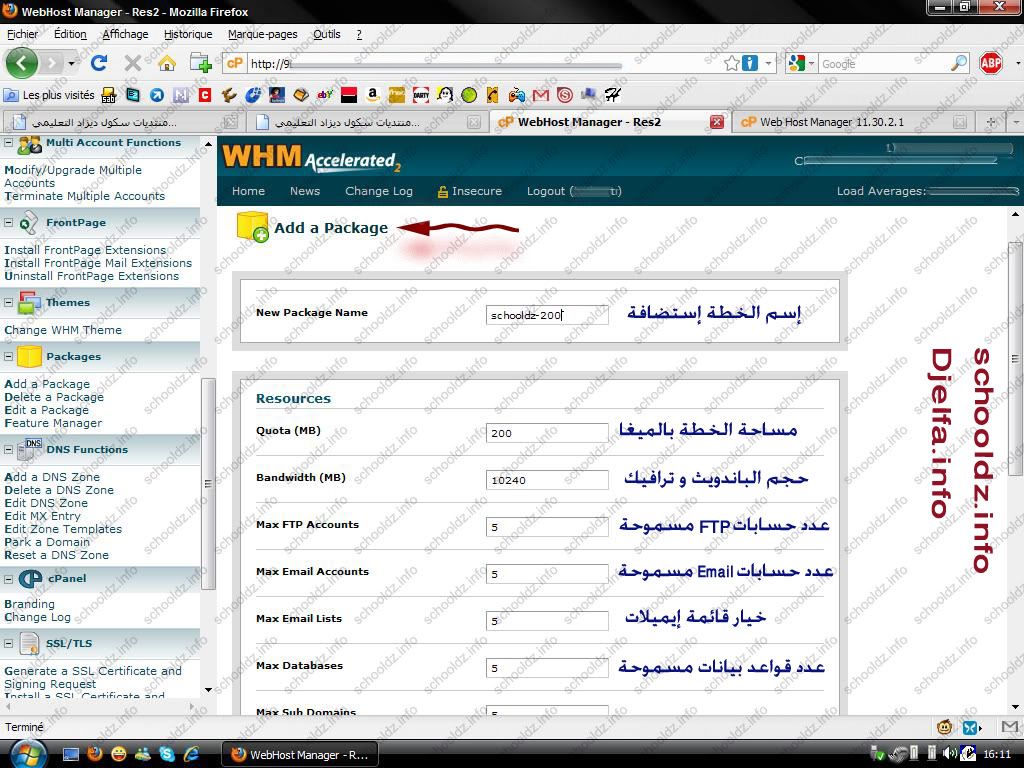
Task: Open the Outils menu
Action: point(327,34)
